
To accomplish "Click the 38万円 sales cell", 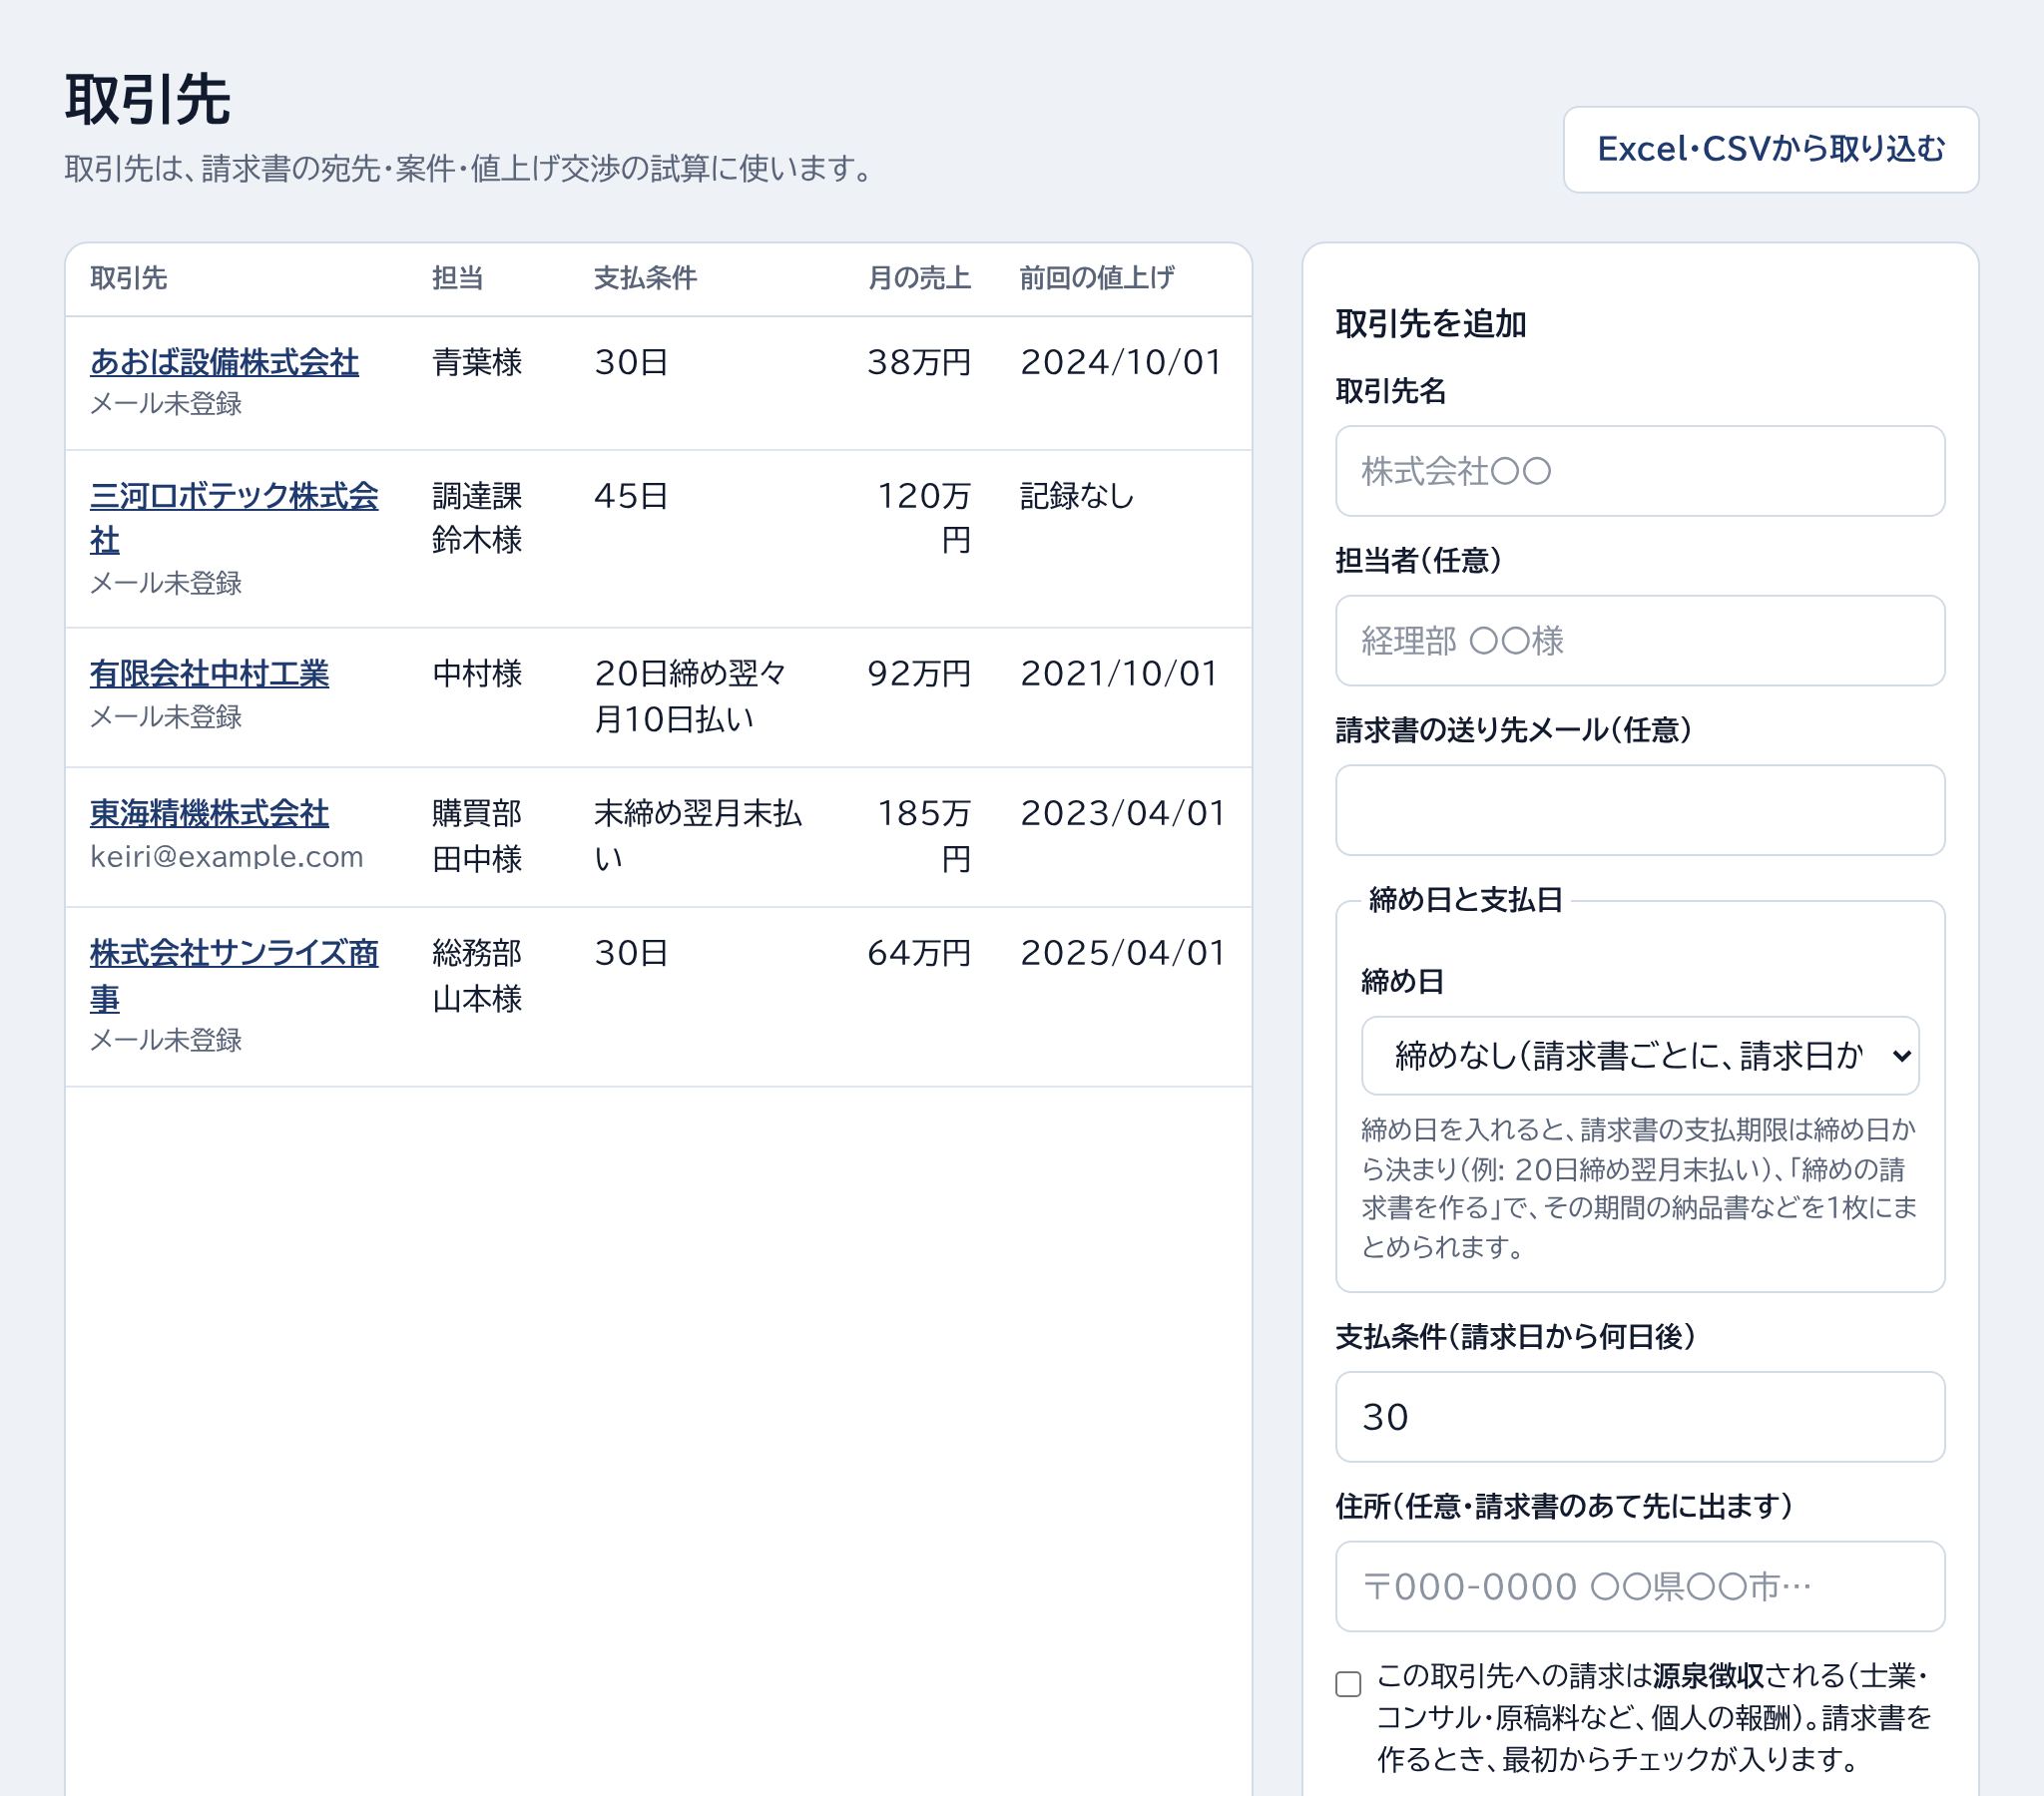I will coord(919,362).
